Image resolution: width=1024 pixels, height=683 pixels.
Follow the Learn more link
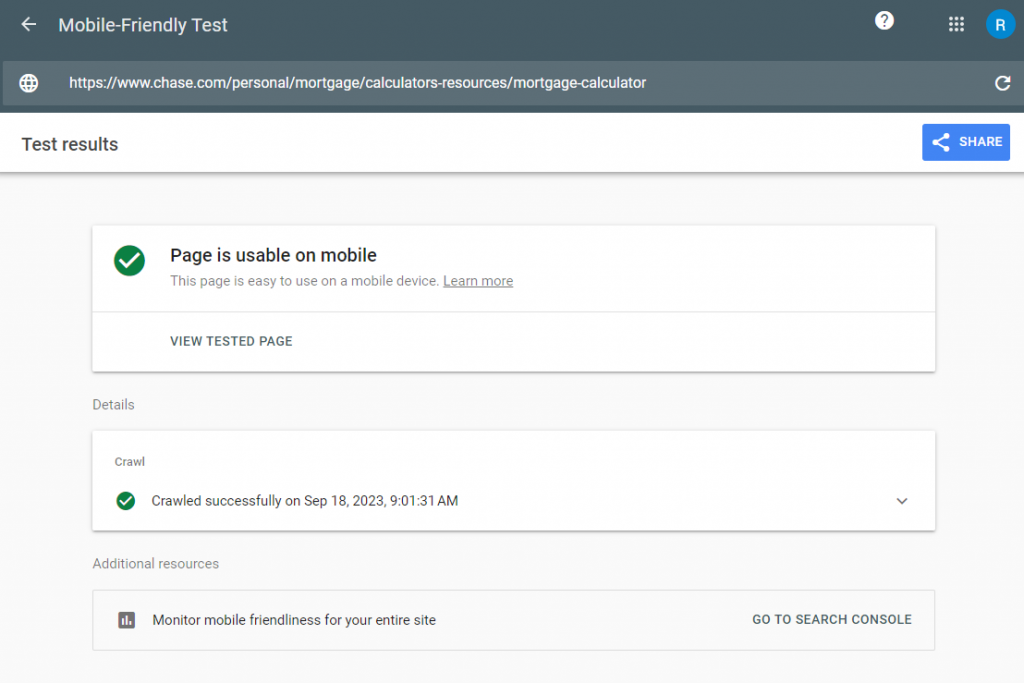click(x=478, y=281)
